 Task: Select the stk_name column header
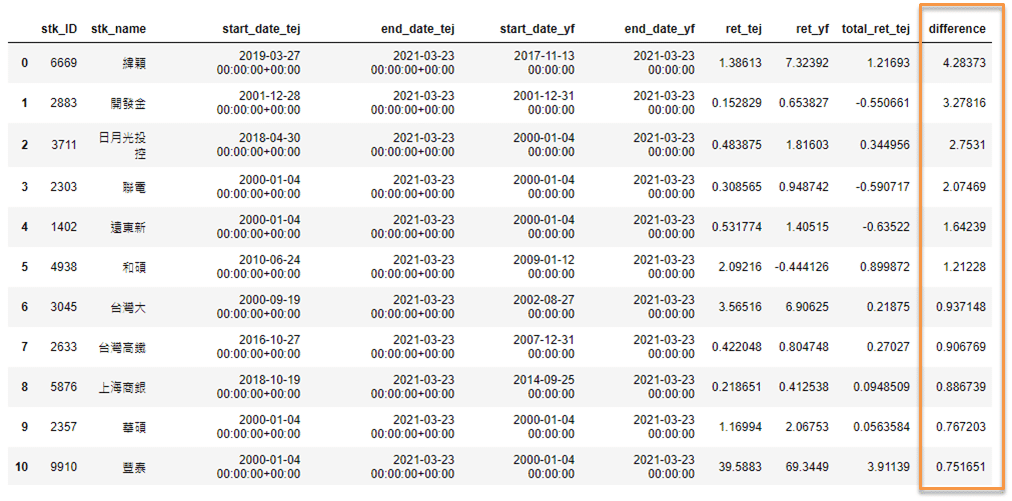(x=118, y=28)
